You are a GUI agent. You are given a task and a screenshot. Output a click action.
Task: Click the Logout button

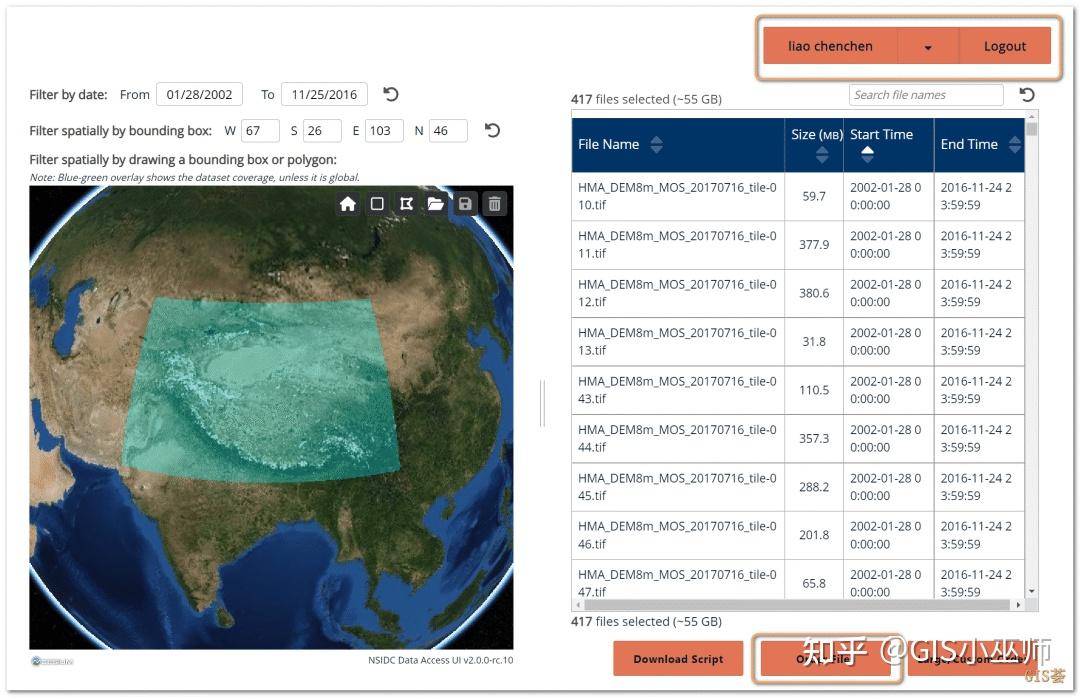(1005, 46)
